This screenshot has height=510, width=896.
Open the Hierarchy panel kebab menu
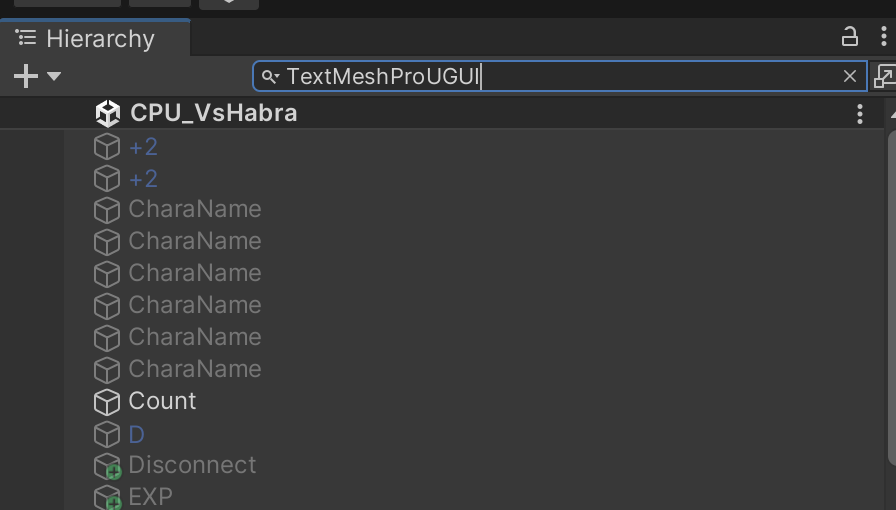pyautogui.click(x=883, y=37)
